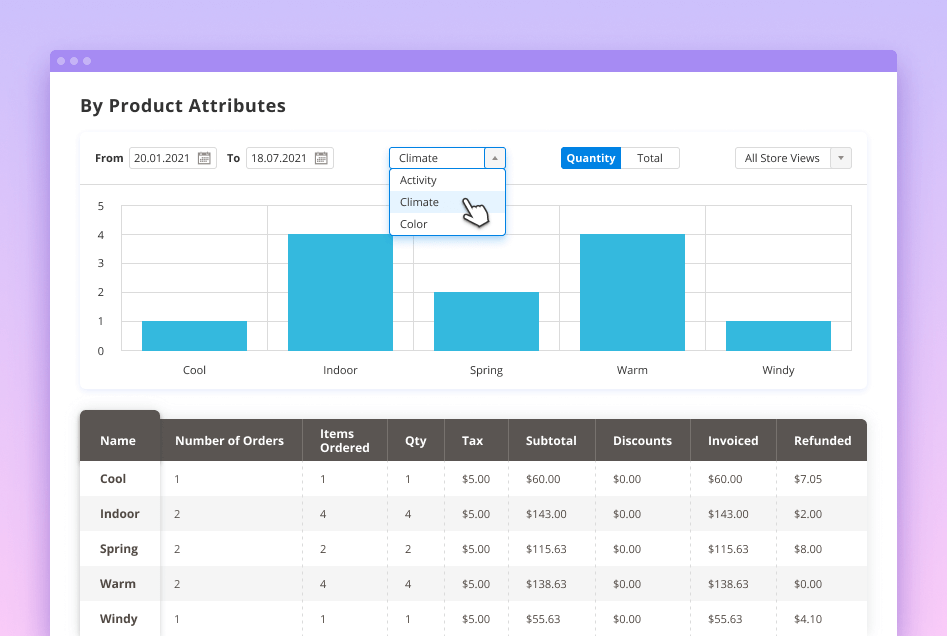Pick the Climate option in the list

click(419, 202)
